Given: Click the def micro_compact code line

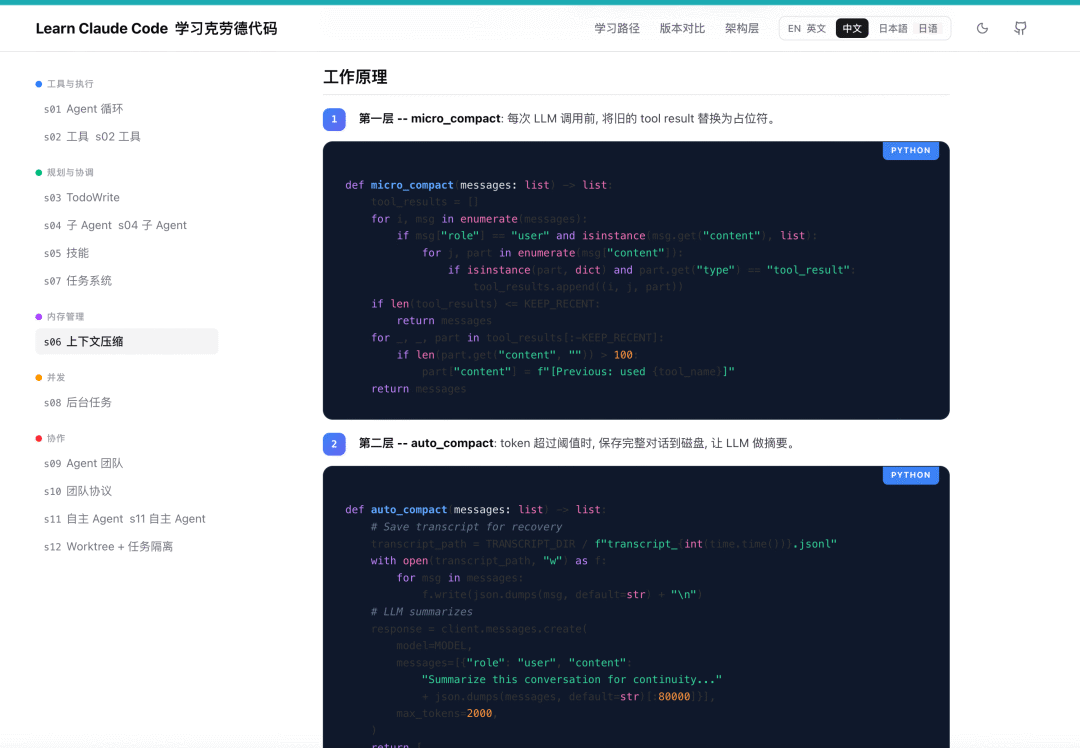Looking at the screenshot, I should pyautogui.click(x=479, y=185).
